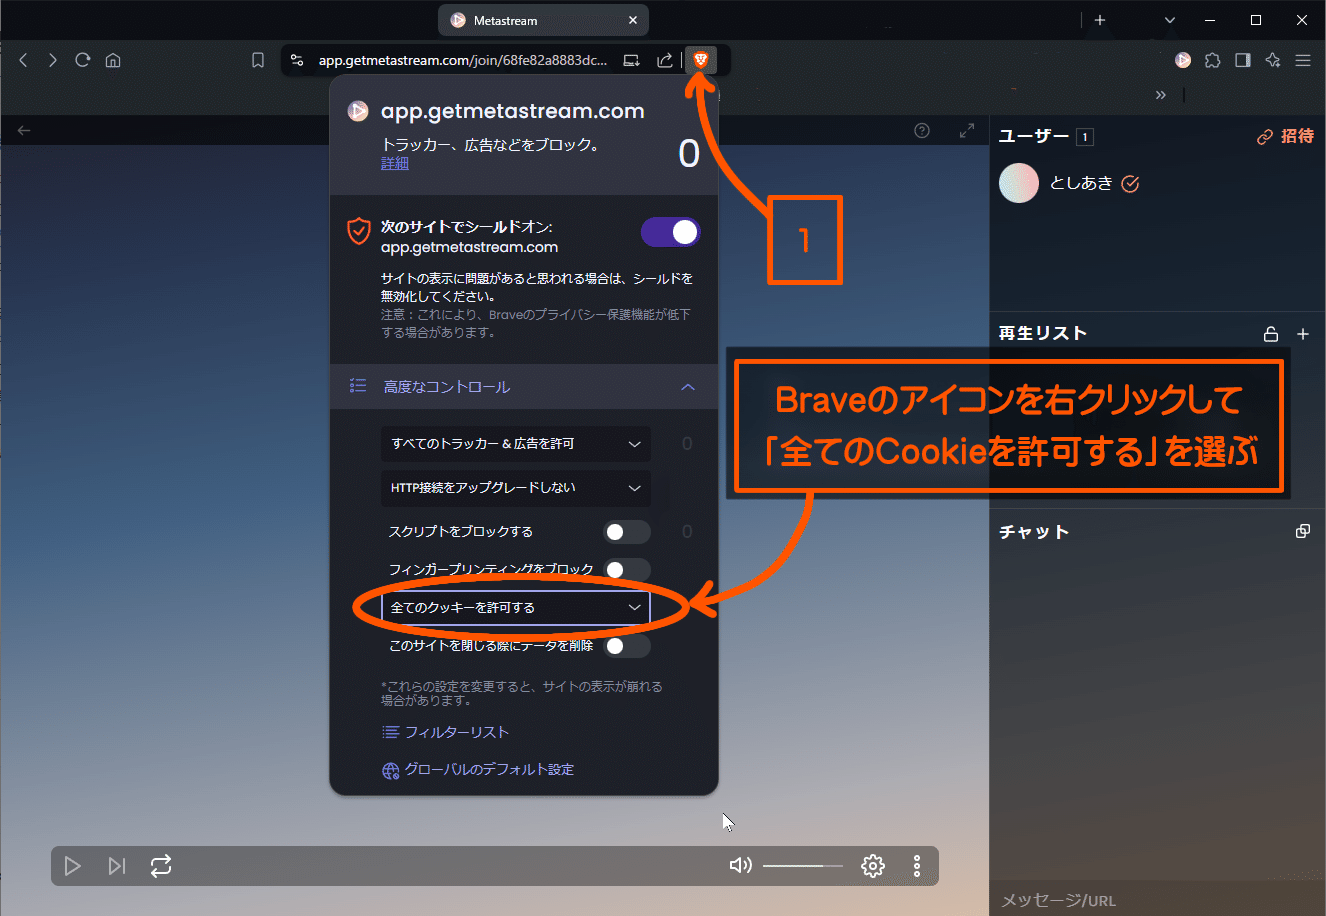Show hidden bookmarks with the double chevron

[1160, 95]
